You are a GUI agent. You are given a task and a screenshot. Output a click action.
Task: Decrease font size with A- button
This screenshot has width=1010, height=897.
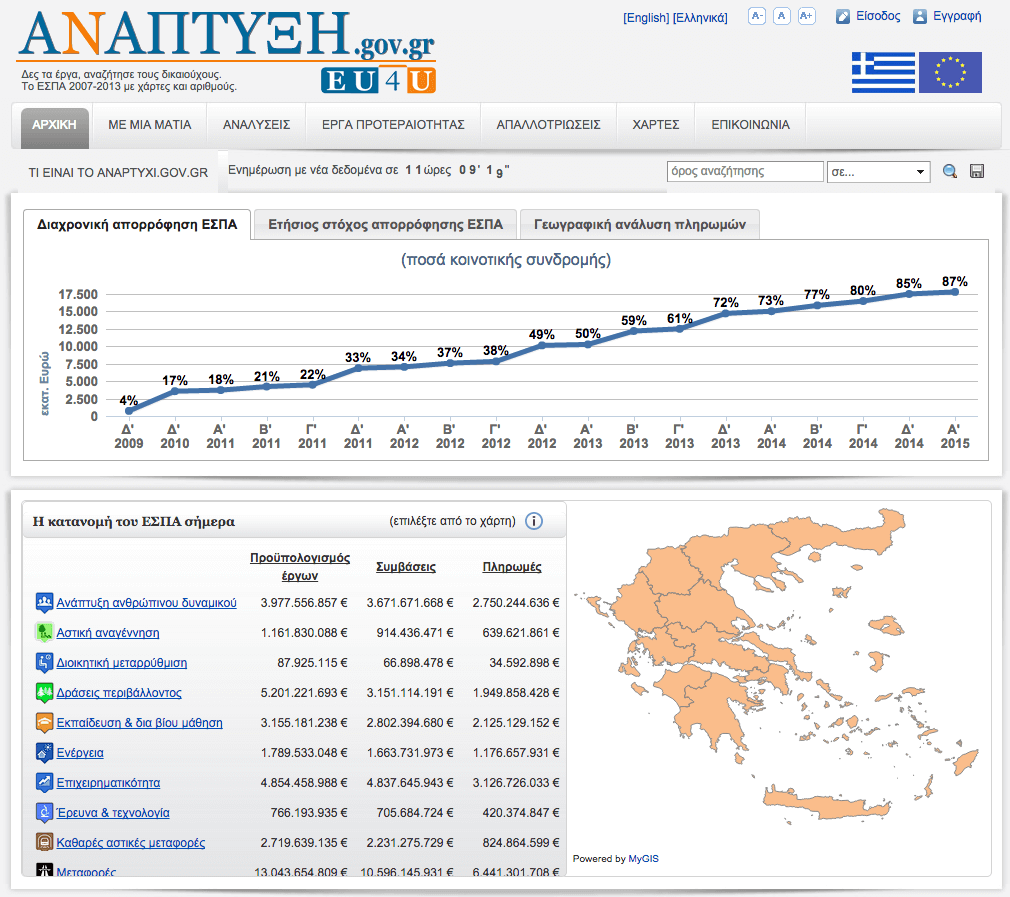coord(757,16)
